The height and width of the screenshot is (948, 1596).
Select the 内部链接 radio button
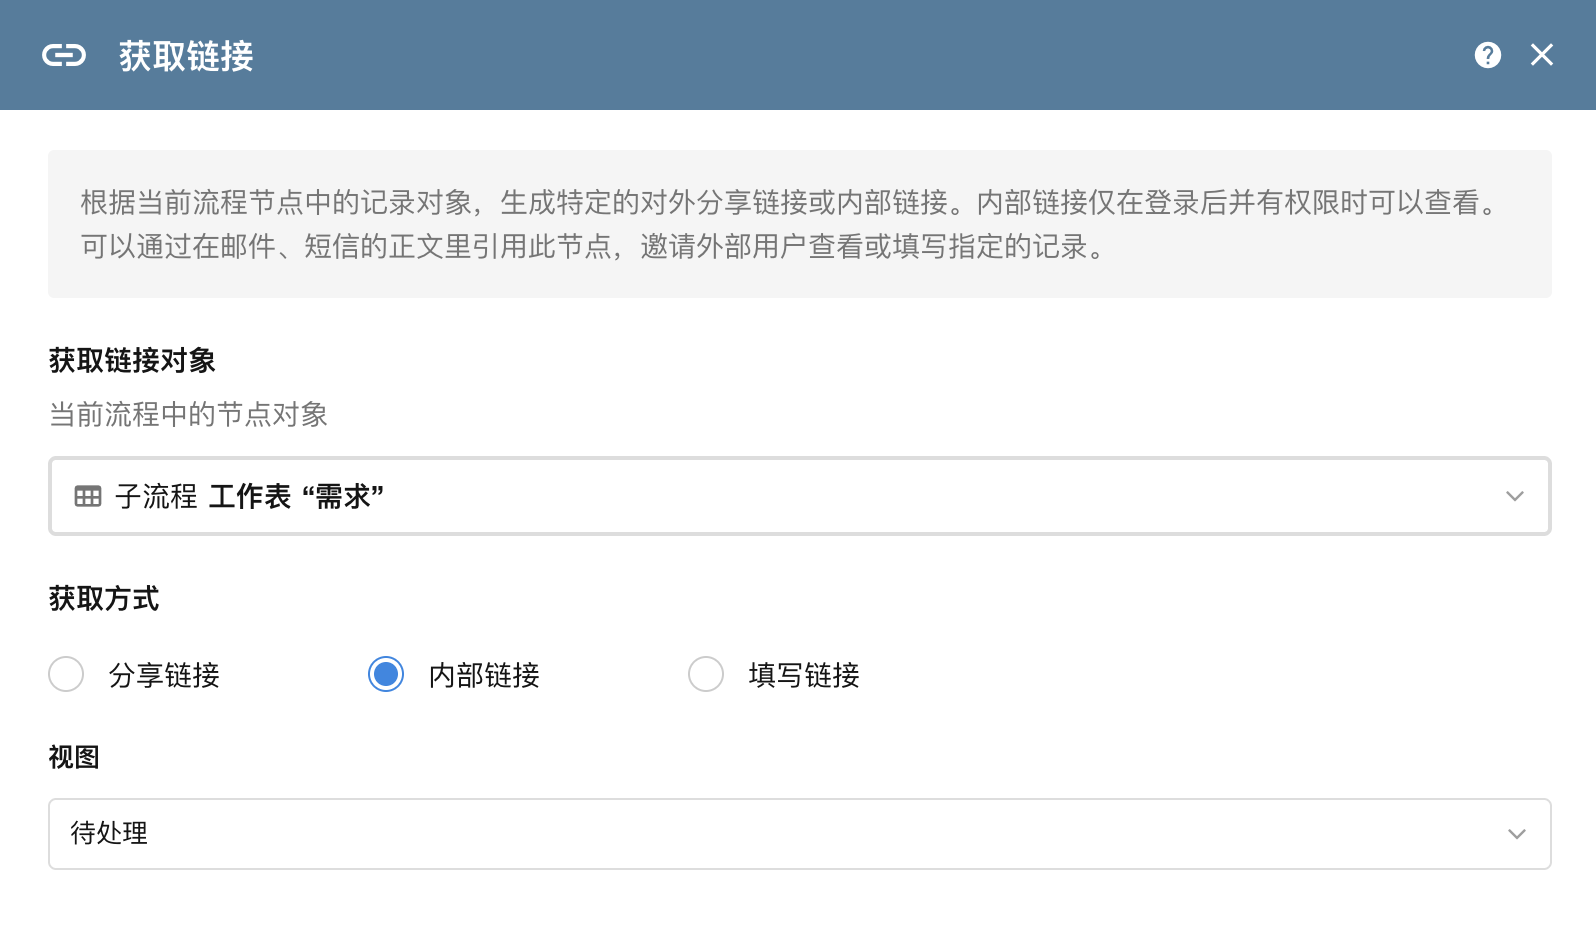[x=386, y=674]
